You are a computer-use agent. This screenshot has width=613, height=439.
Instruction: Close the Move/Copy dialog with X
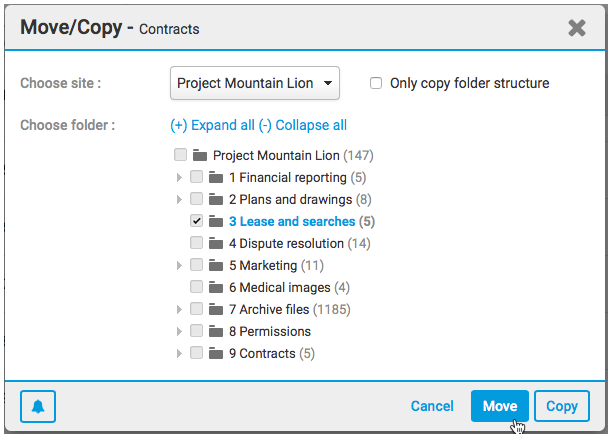(577, 28)
